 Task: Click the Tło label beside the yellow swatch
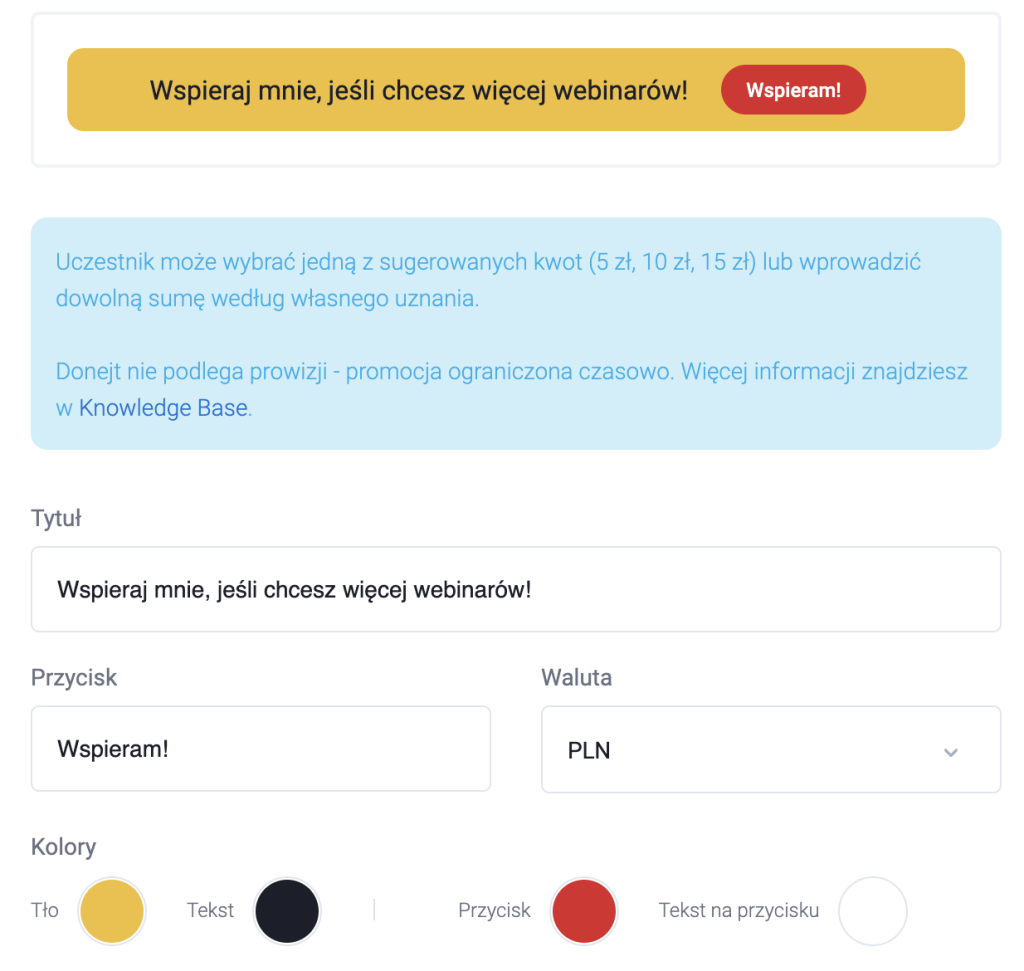tap(45, 910)
